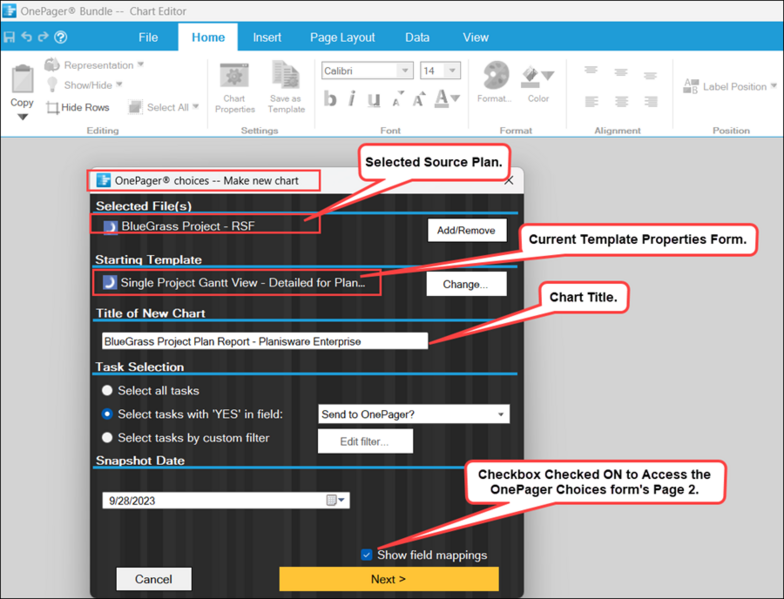Click the decrease font size icon

(398, 99)
